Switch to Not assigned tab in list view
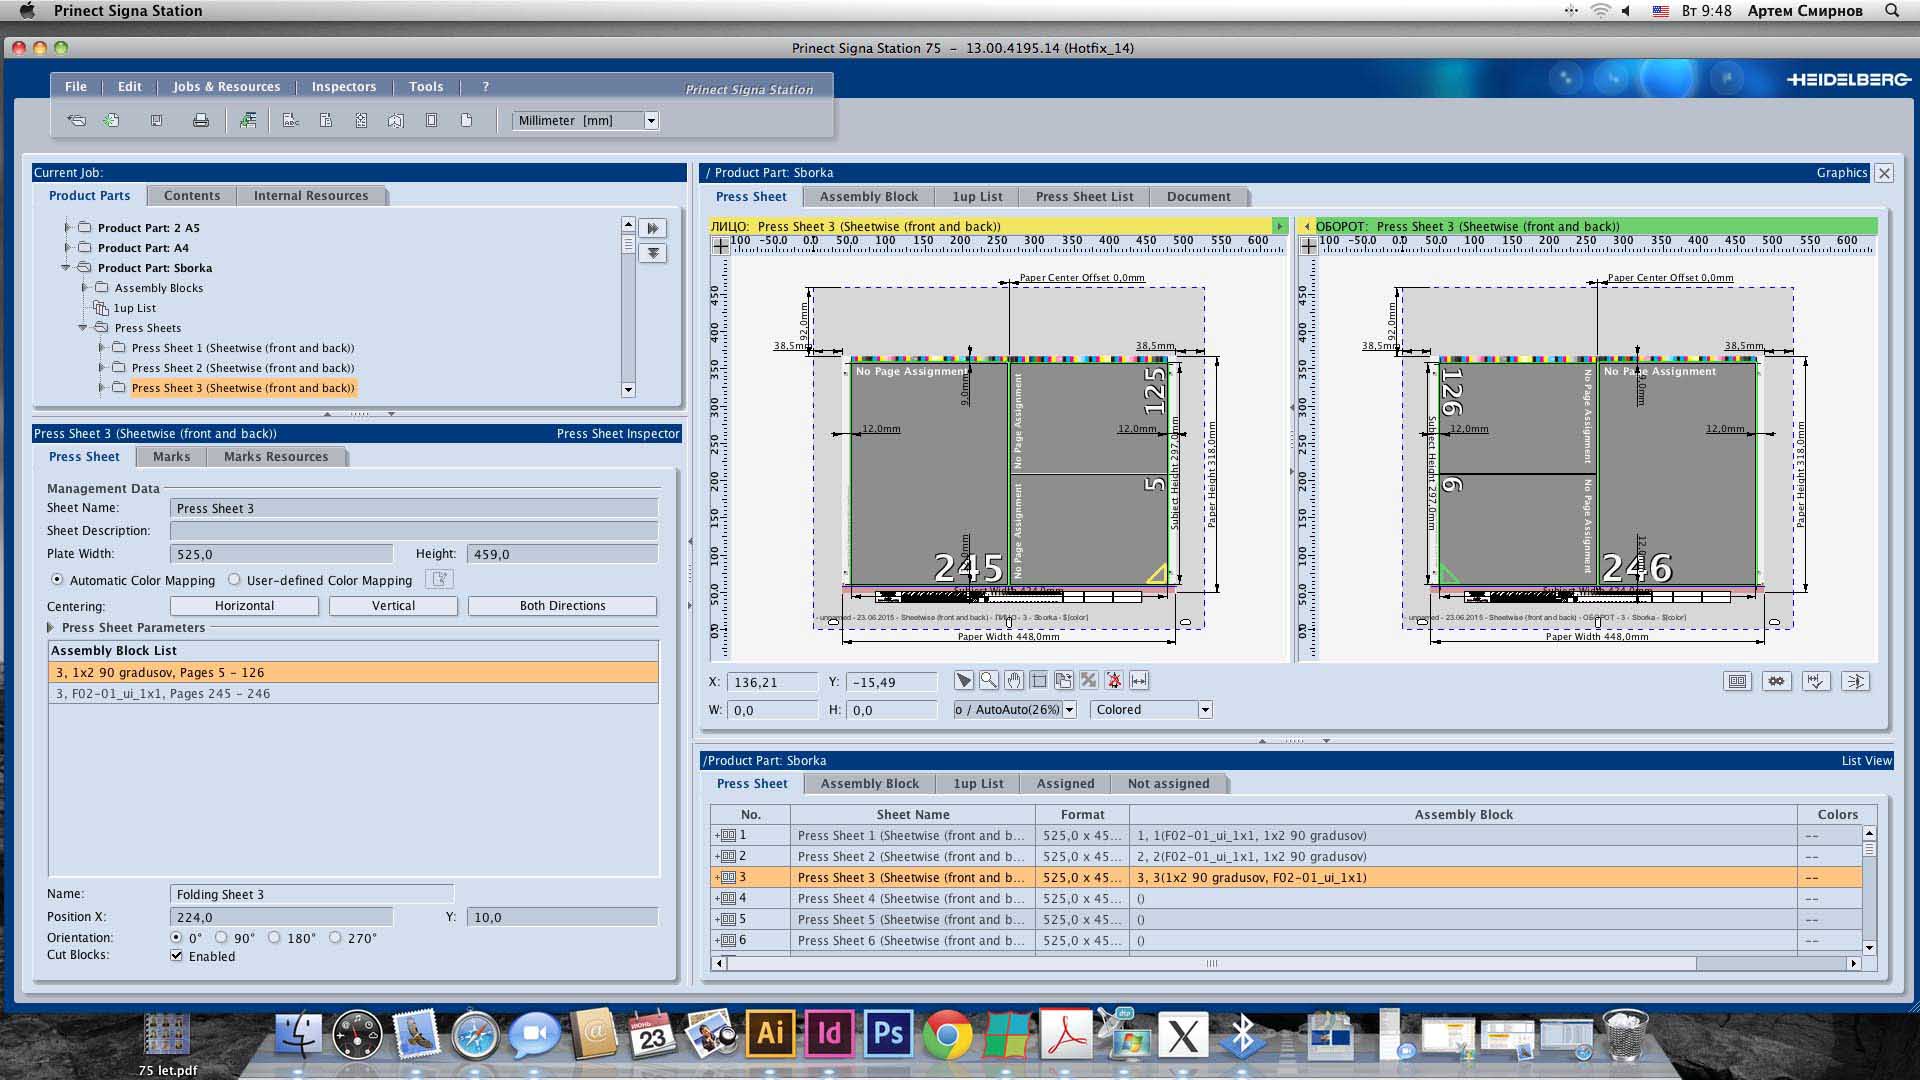This screenshot has width=1920, height=1080. pyautogui.click(x=1168, y=783)
